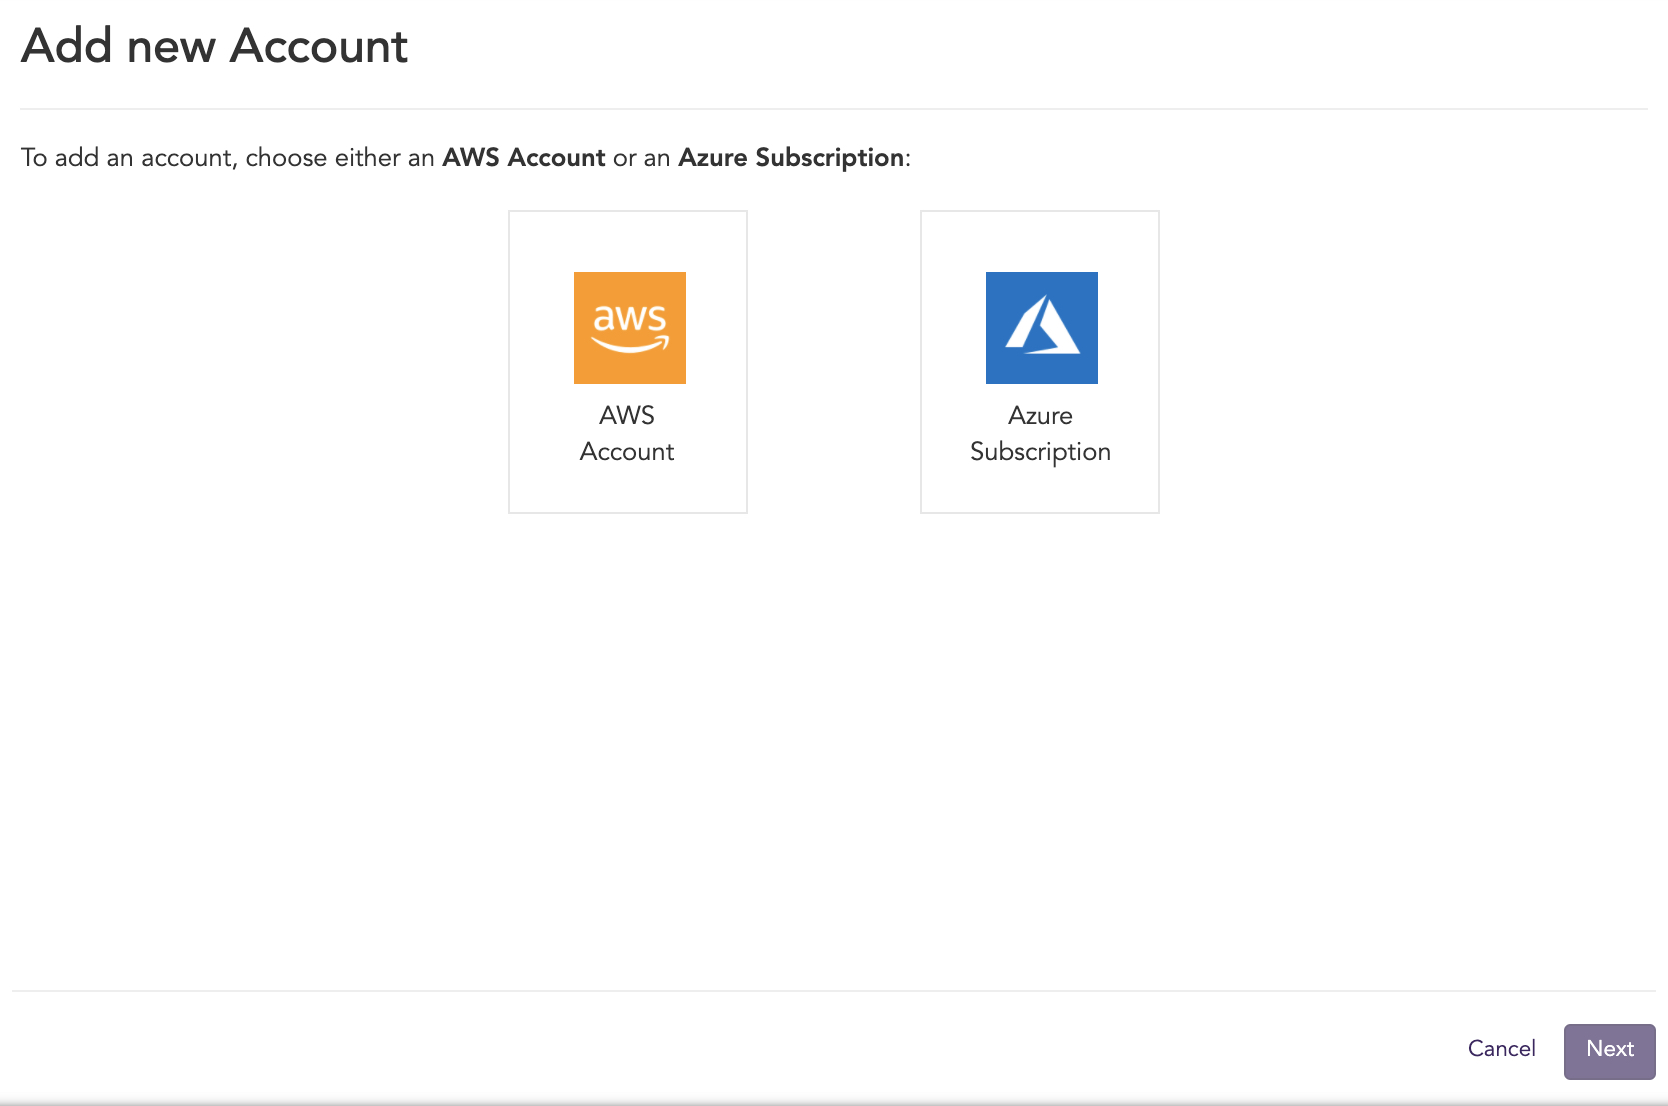Viewport: 1668px width, 1106px height.
Task: Choose the Azure Subscription label text
Action: click(x=1040, y=434)
